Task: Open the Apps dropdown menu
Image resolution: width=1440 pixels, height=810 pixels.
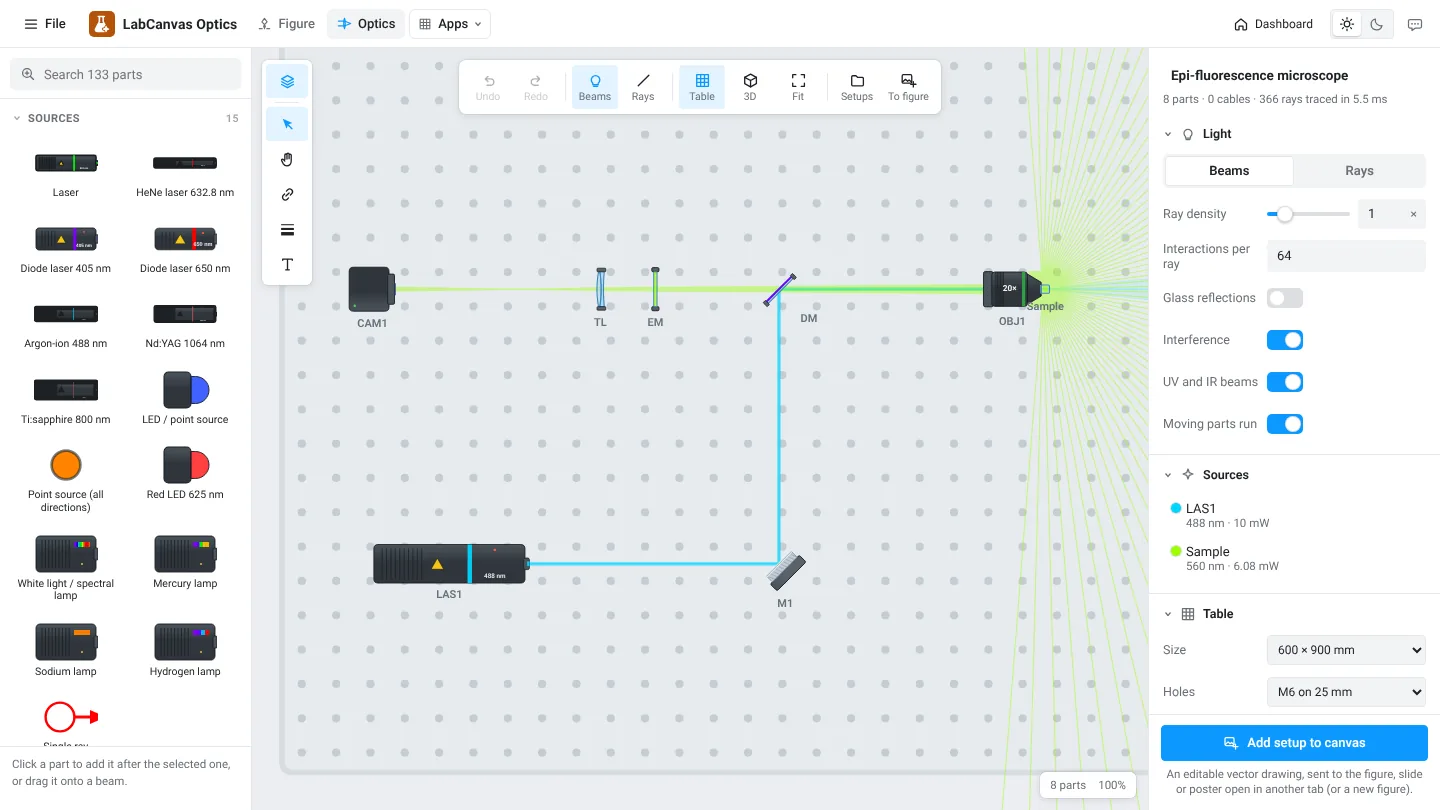Action: [450, 24]
